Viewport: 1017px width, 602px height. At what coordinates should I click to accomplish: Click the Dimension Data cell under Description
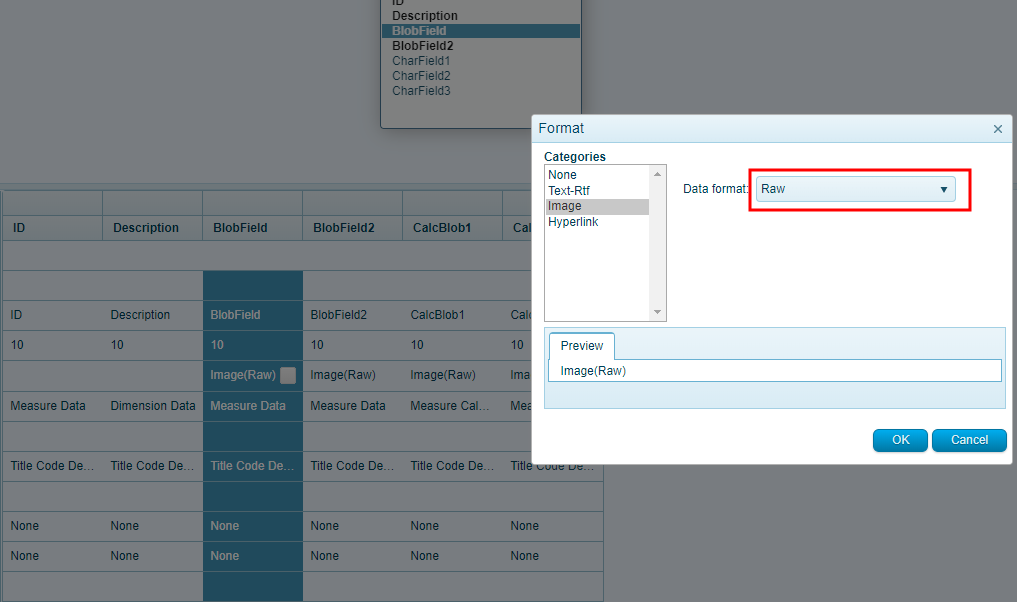pyautogui.click(x=153, y=406)
